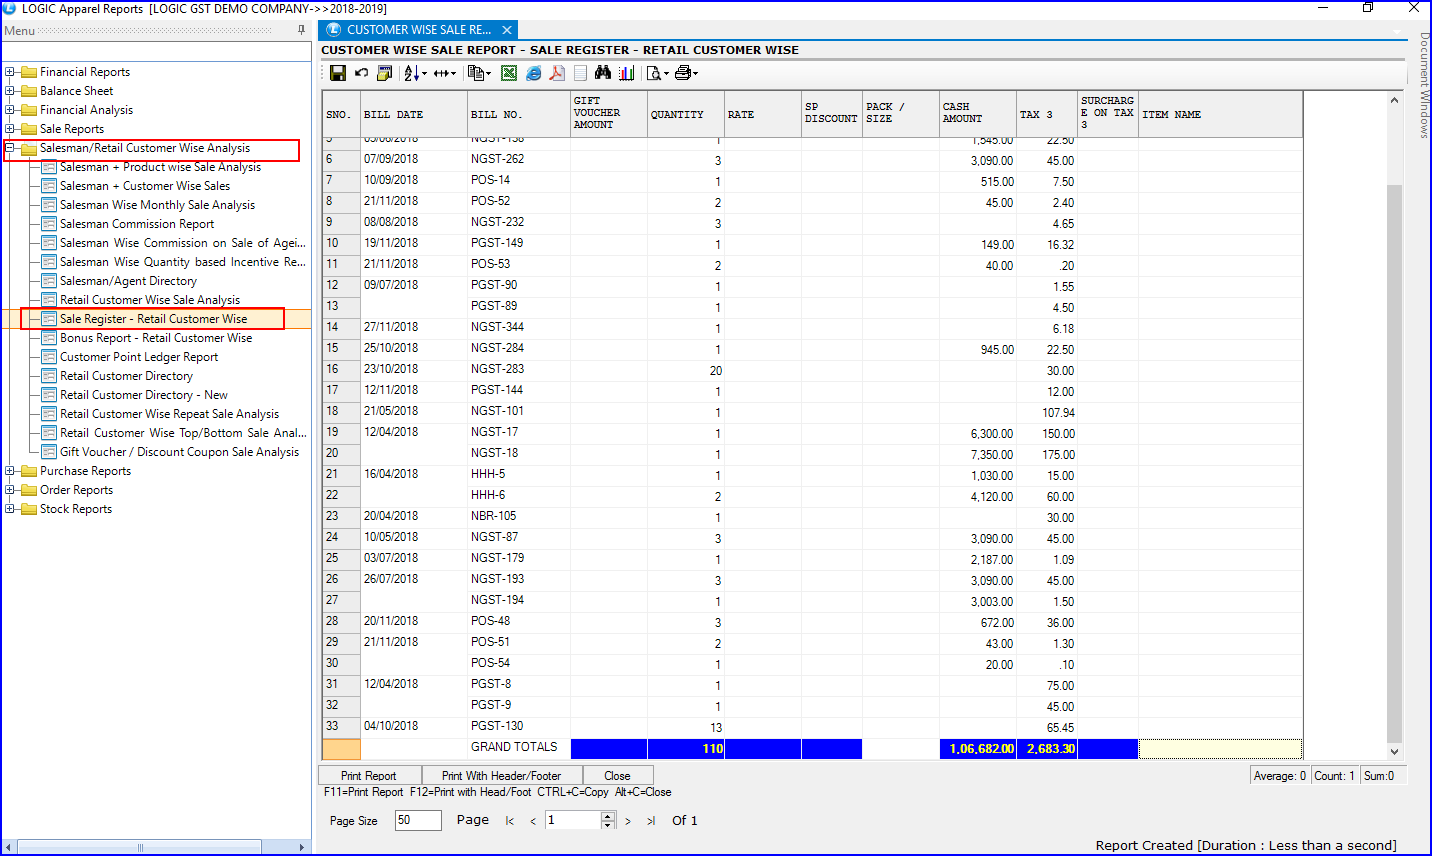Select Sale Register - Retail Customer Wise
The width and height of the screenshot is (1432, 856).
click(x=153, y=319)
